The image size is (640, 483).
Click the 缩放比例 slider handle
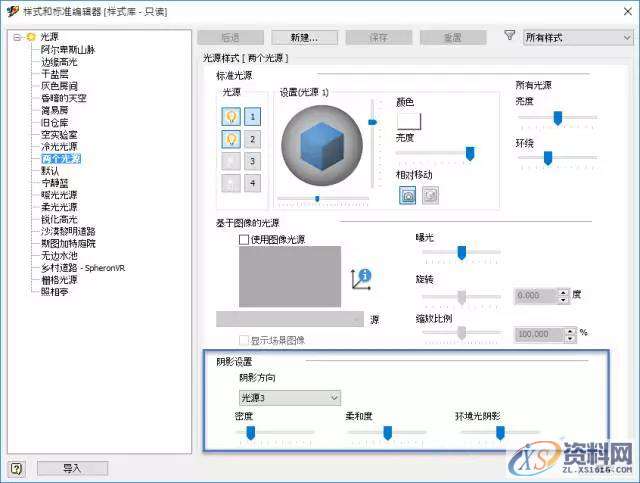[x=462, y=333]
